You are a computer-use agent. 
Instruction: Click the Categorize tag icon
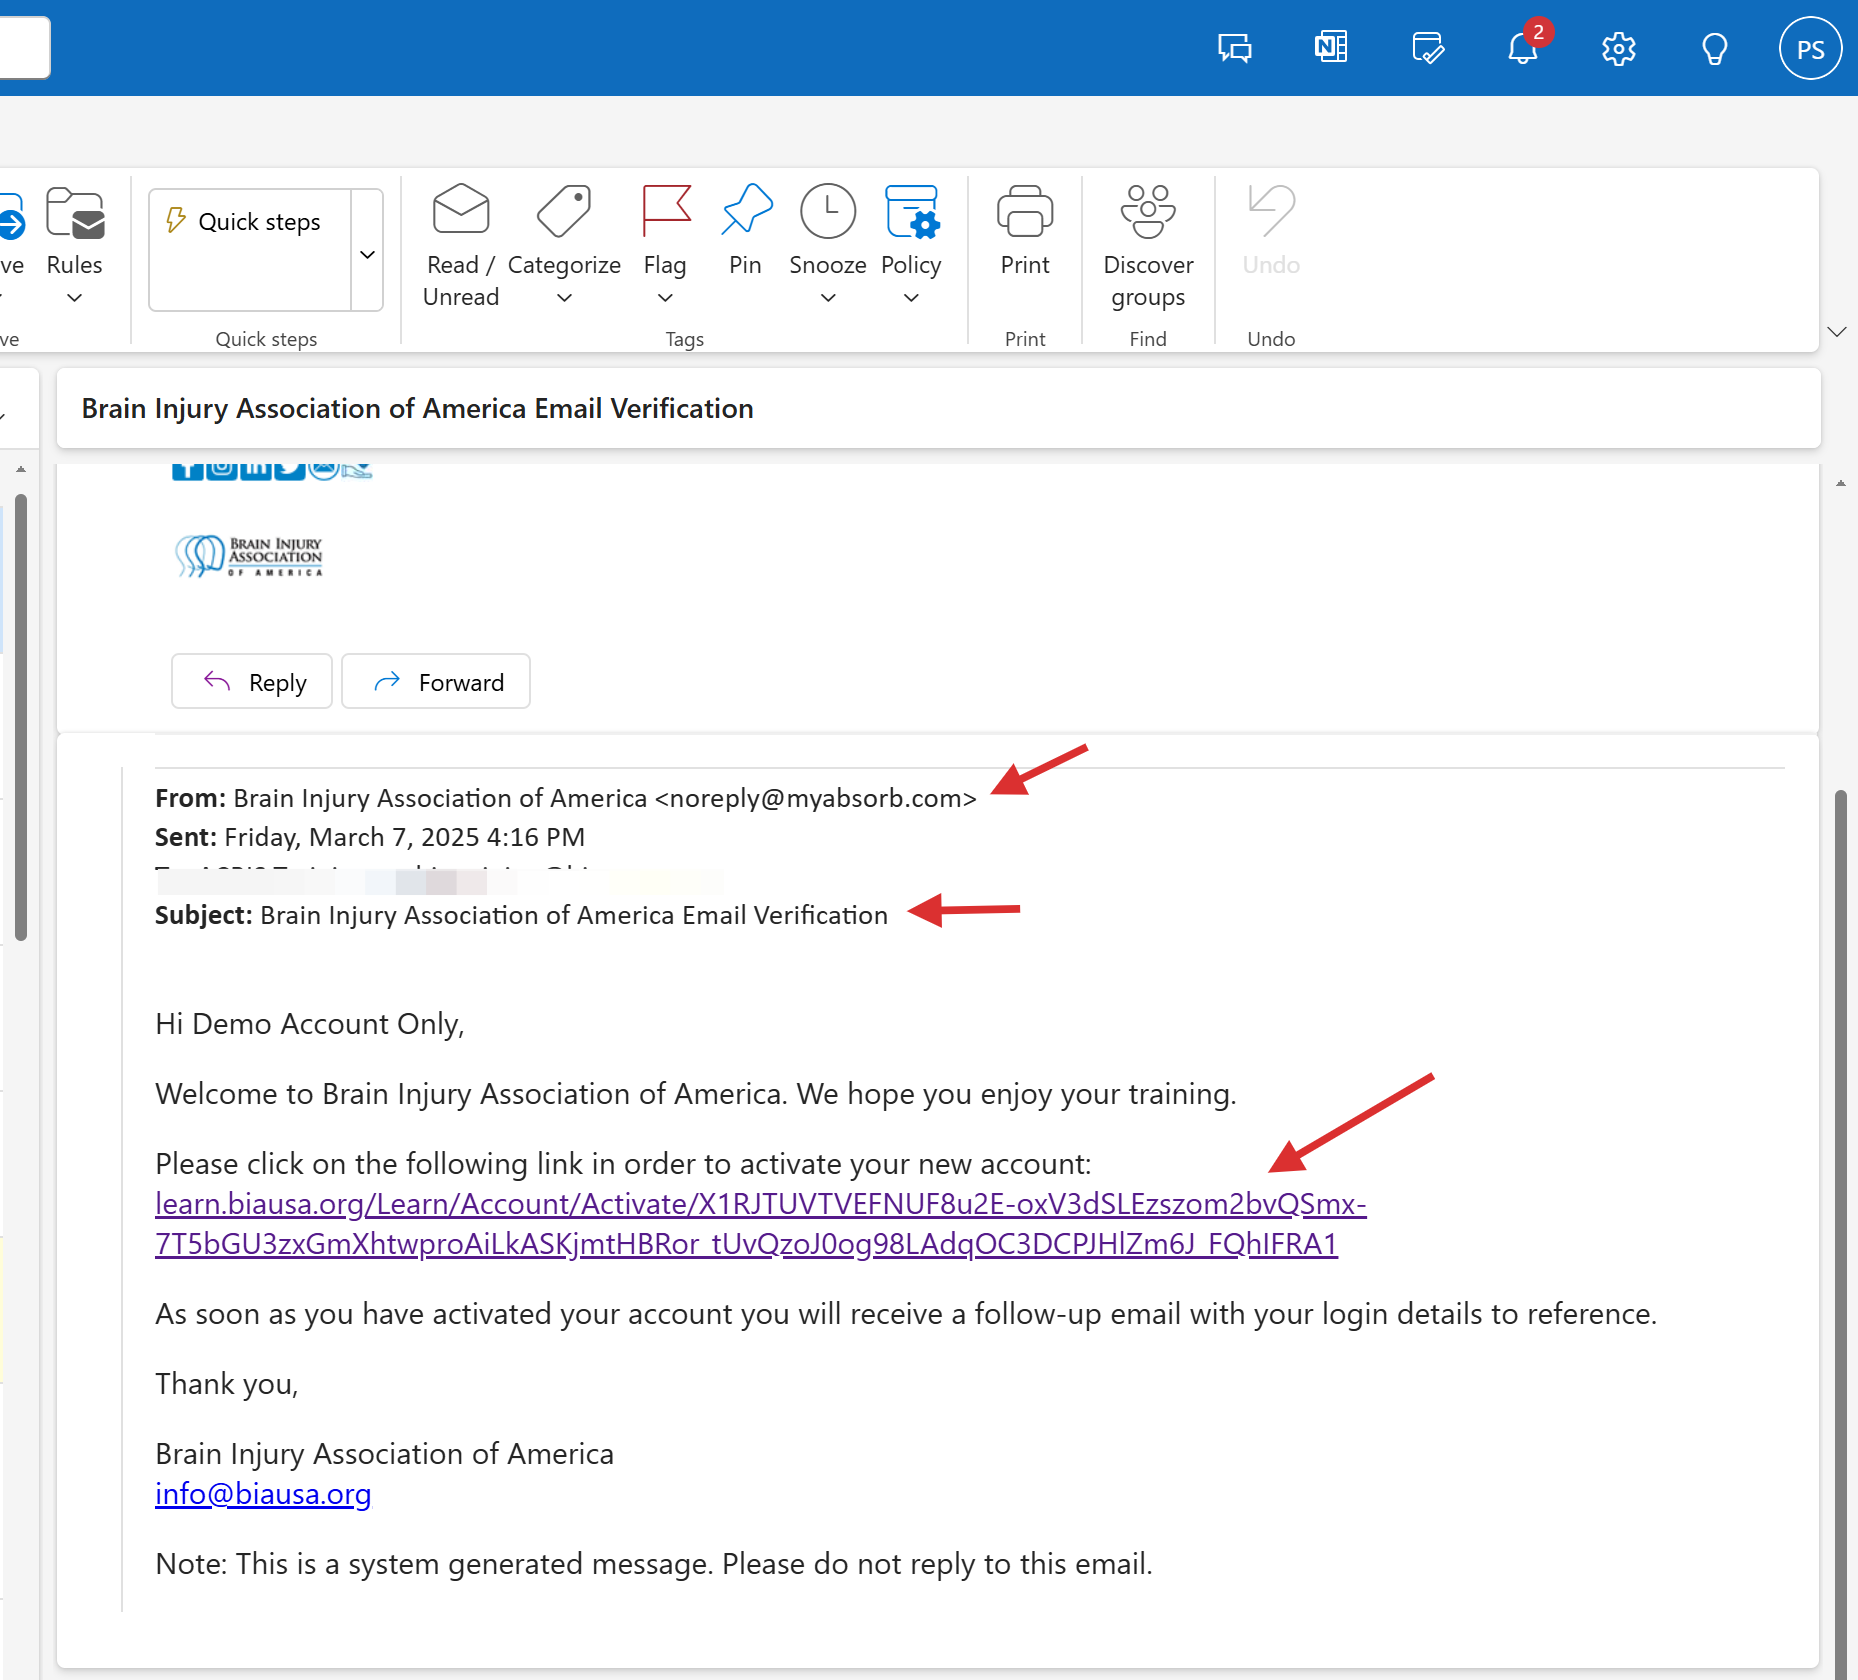tap(564, 211)
